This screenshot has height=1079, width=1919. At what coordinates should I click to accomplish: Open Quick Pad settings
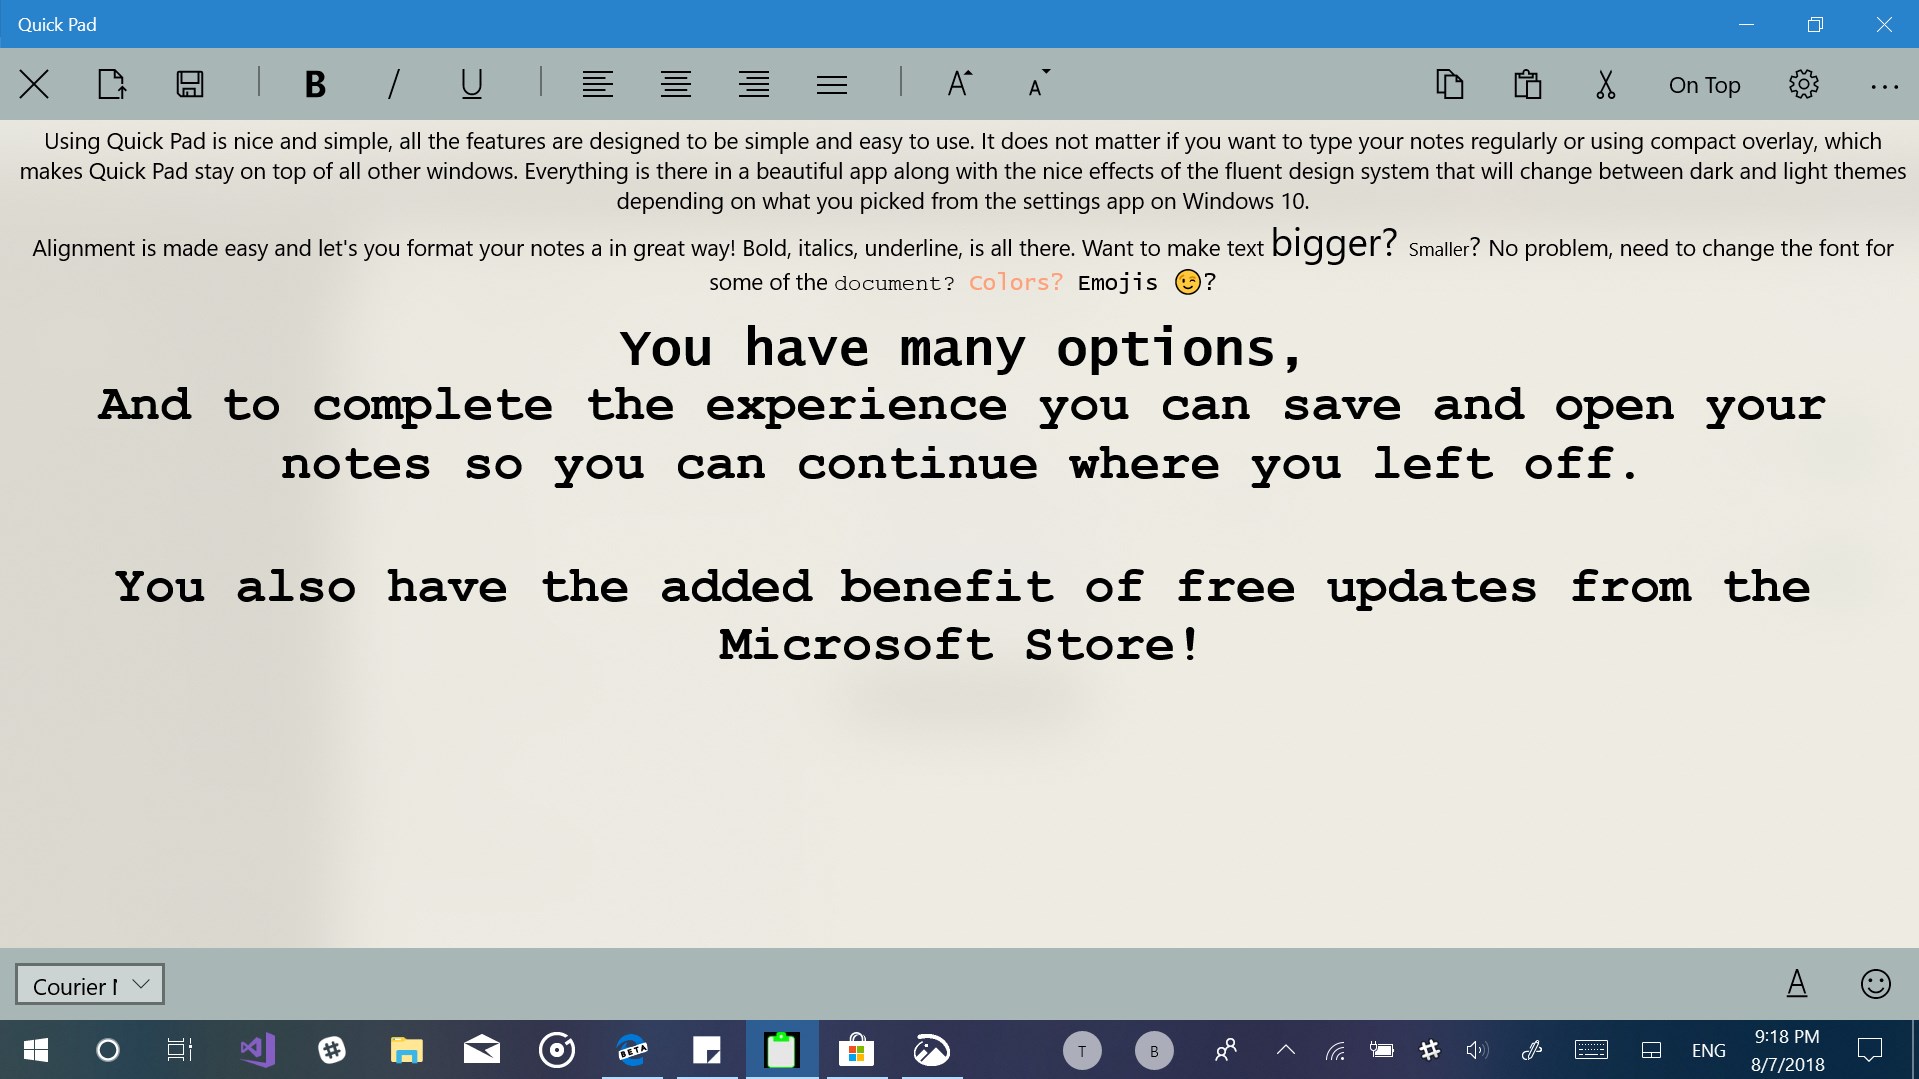[1803, 85]
